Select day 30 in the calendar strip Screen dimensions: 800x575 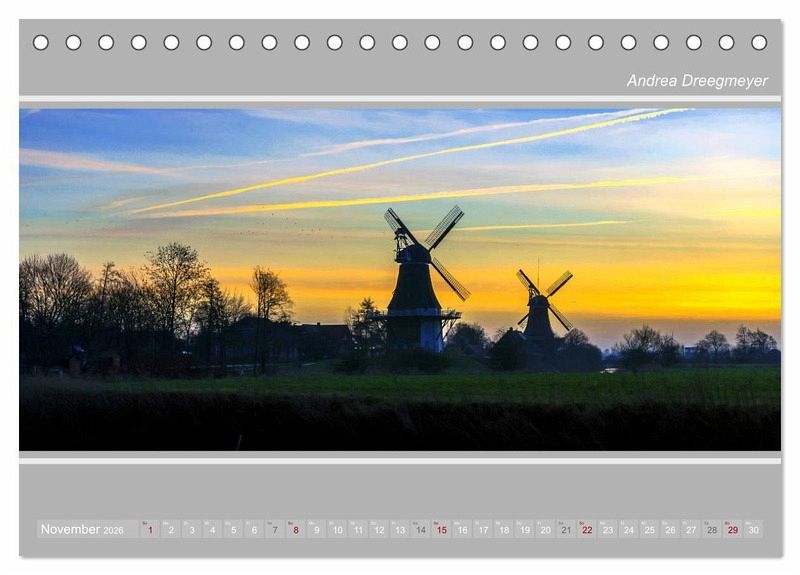[754, 529]
